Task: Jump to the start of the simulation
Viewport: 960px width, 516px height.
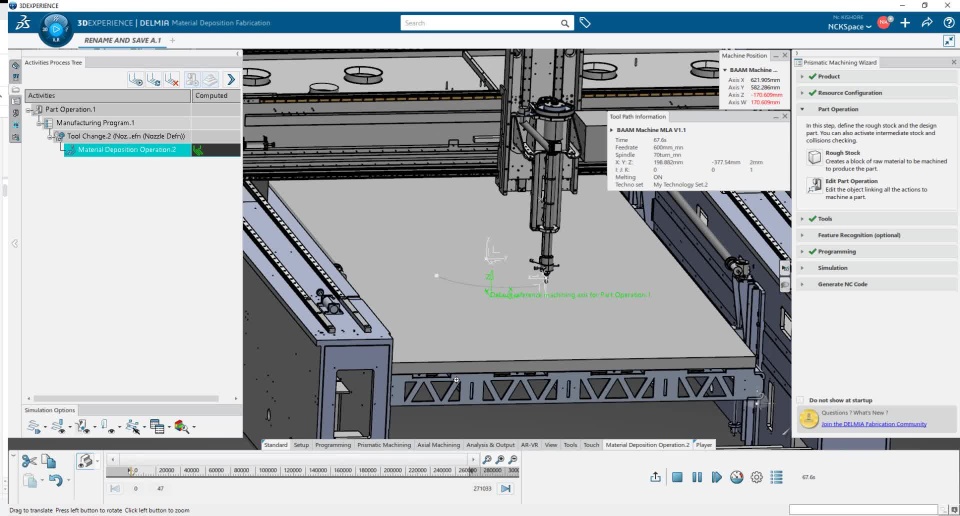Action: click(x=114, y=488)
